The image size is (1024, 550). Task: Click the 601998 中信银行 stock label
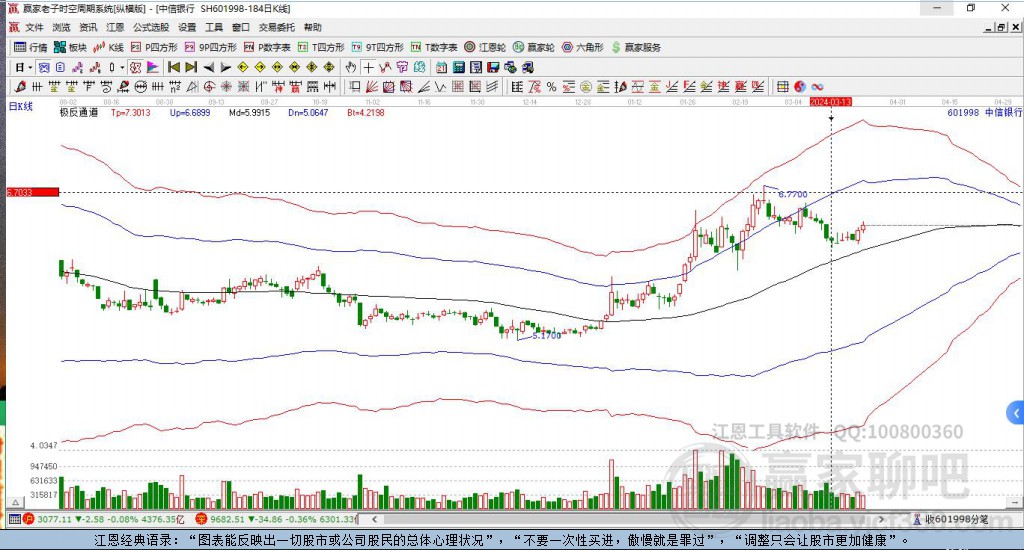(x=984, y=112)
